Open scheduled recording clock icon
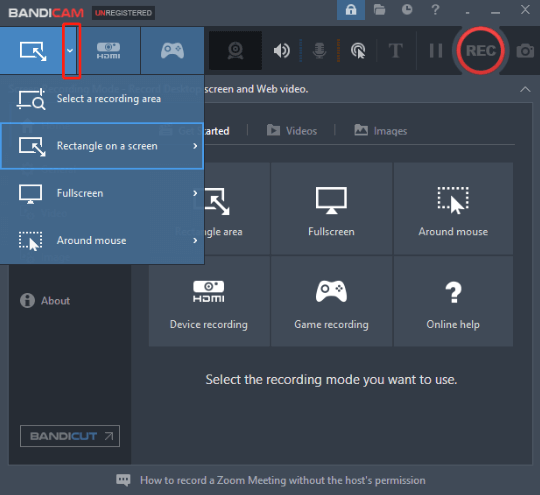 [x=407, y=10]
